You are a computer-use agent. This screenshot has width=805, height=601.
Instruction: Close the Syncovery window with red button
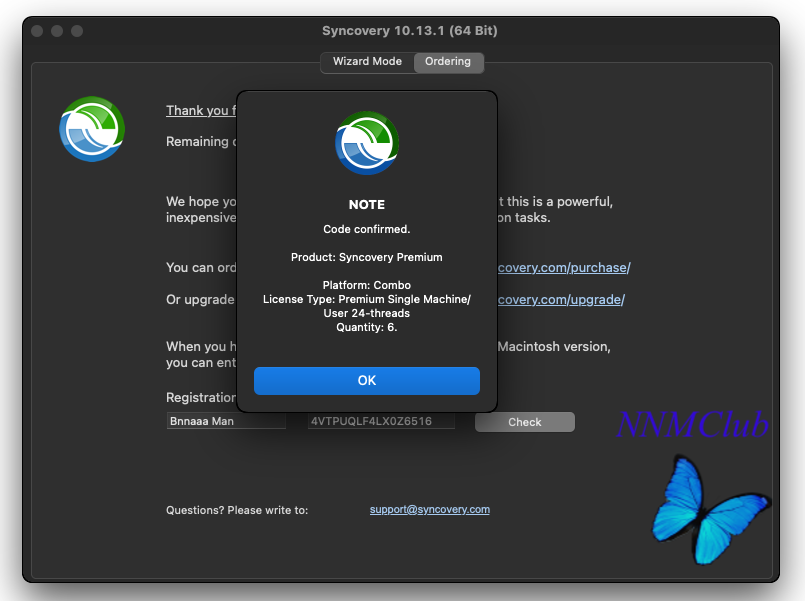37,31
